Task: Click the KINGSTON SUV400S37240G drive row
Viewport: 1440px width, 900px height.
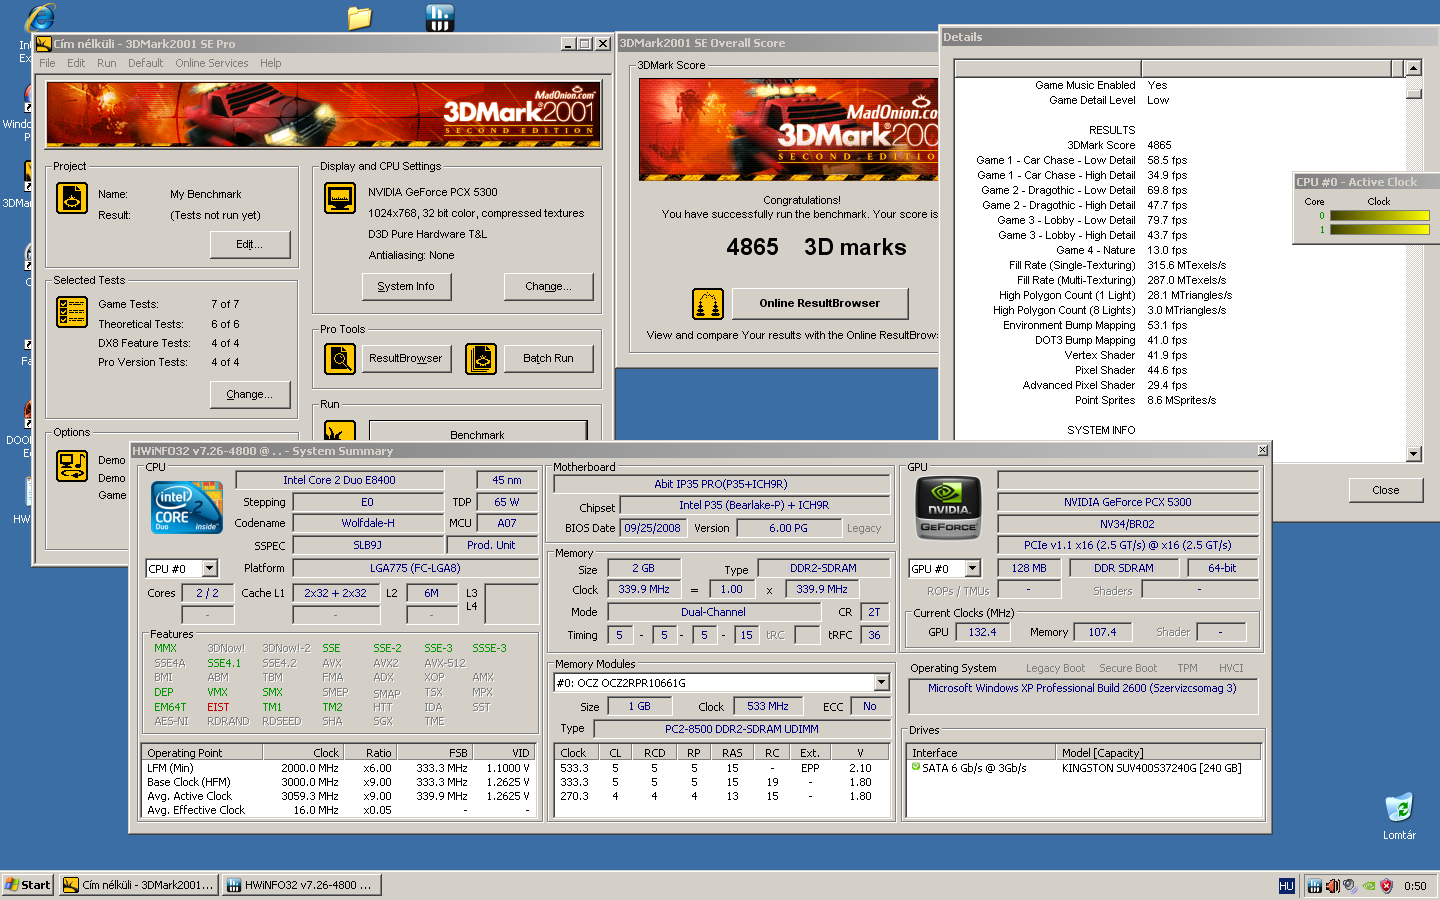Action: point(1083,768)
